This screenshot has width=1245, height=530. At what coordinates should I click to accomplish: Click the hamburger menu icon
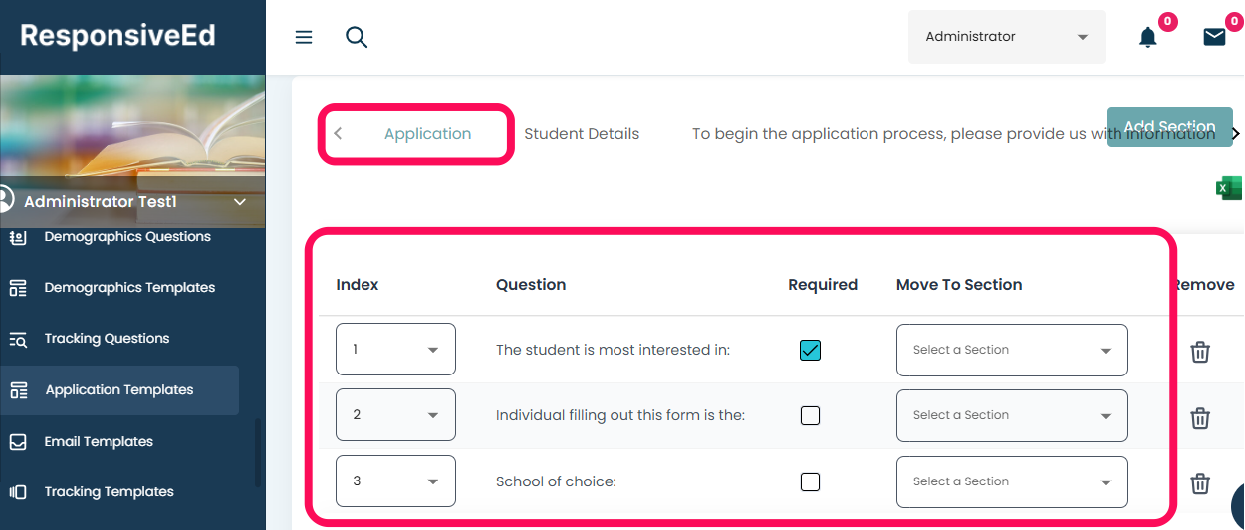click(x=304, y=37)
